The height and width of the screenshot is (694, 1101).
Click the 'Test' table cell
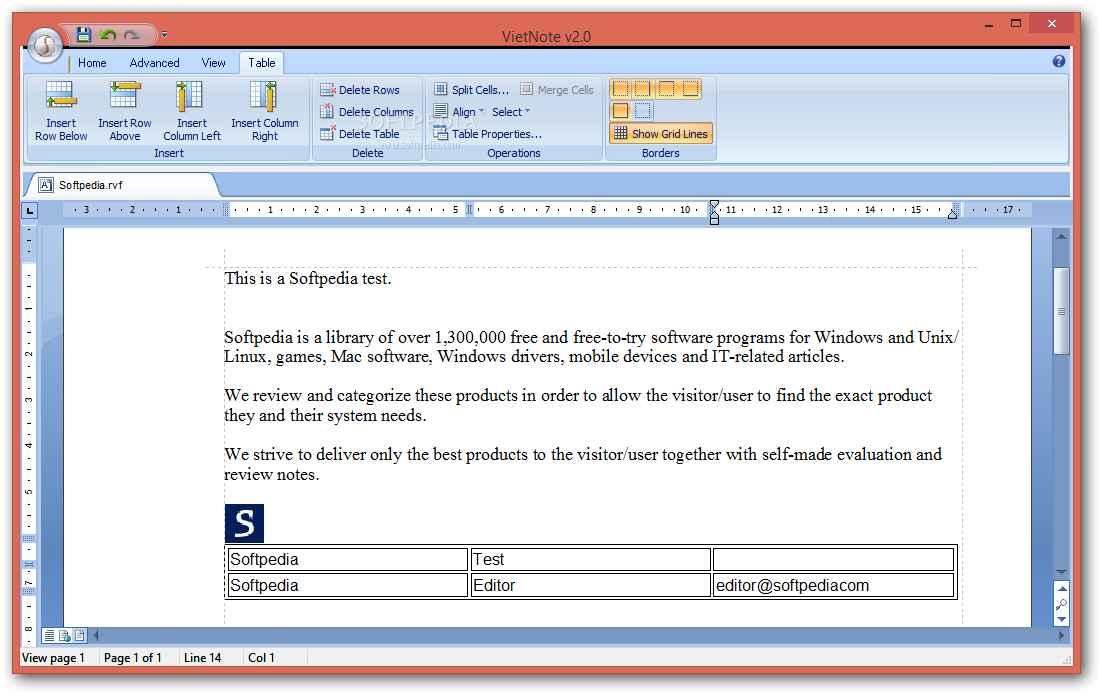[591, 560]
